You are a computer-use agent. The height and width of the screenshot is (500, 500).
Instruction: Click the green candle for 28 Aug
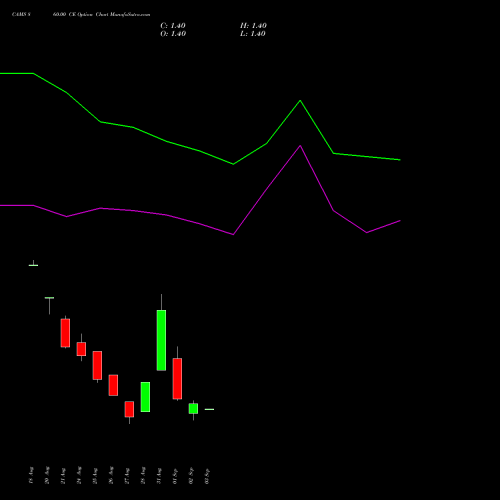tap(145, 397)
